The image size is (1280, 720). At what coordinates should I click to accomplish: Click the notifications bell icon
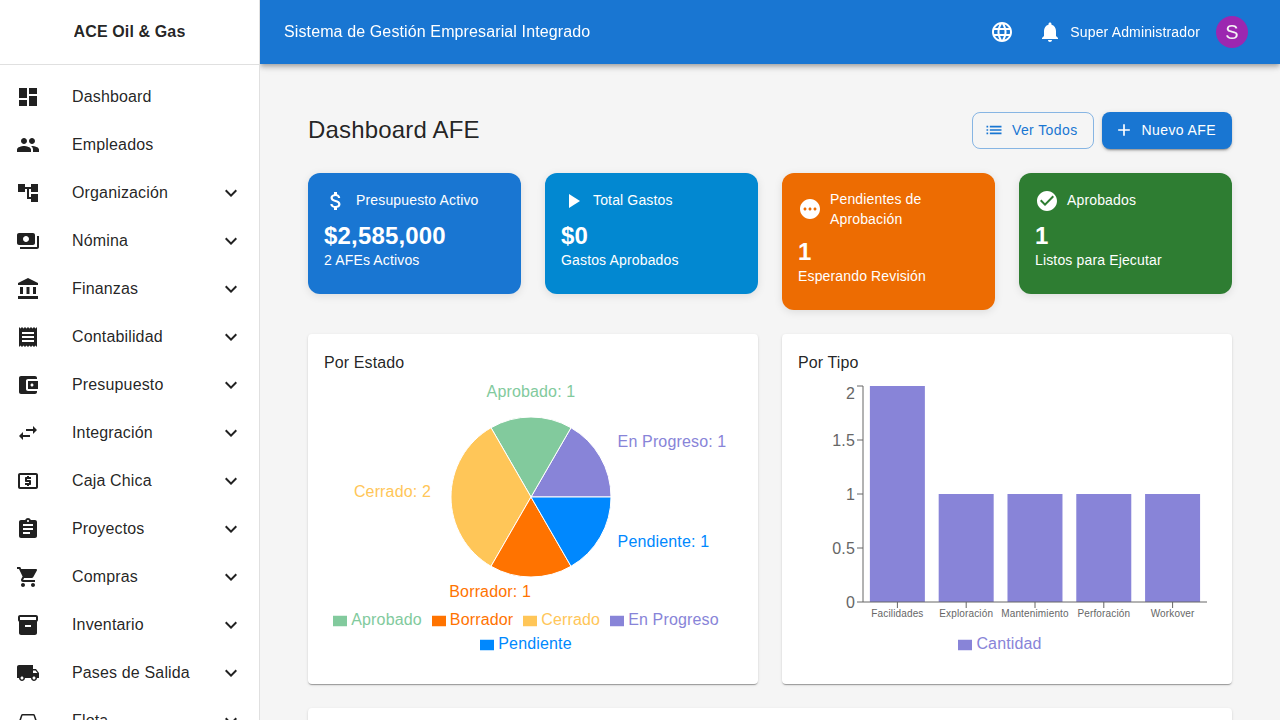coord(1049,31)
